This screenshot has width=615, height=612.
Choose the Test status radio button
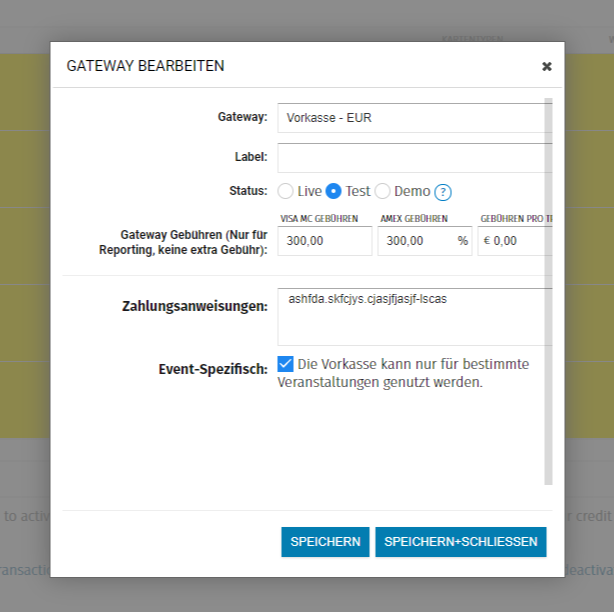(x=334, y=191)
